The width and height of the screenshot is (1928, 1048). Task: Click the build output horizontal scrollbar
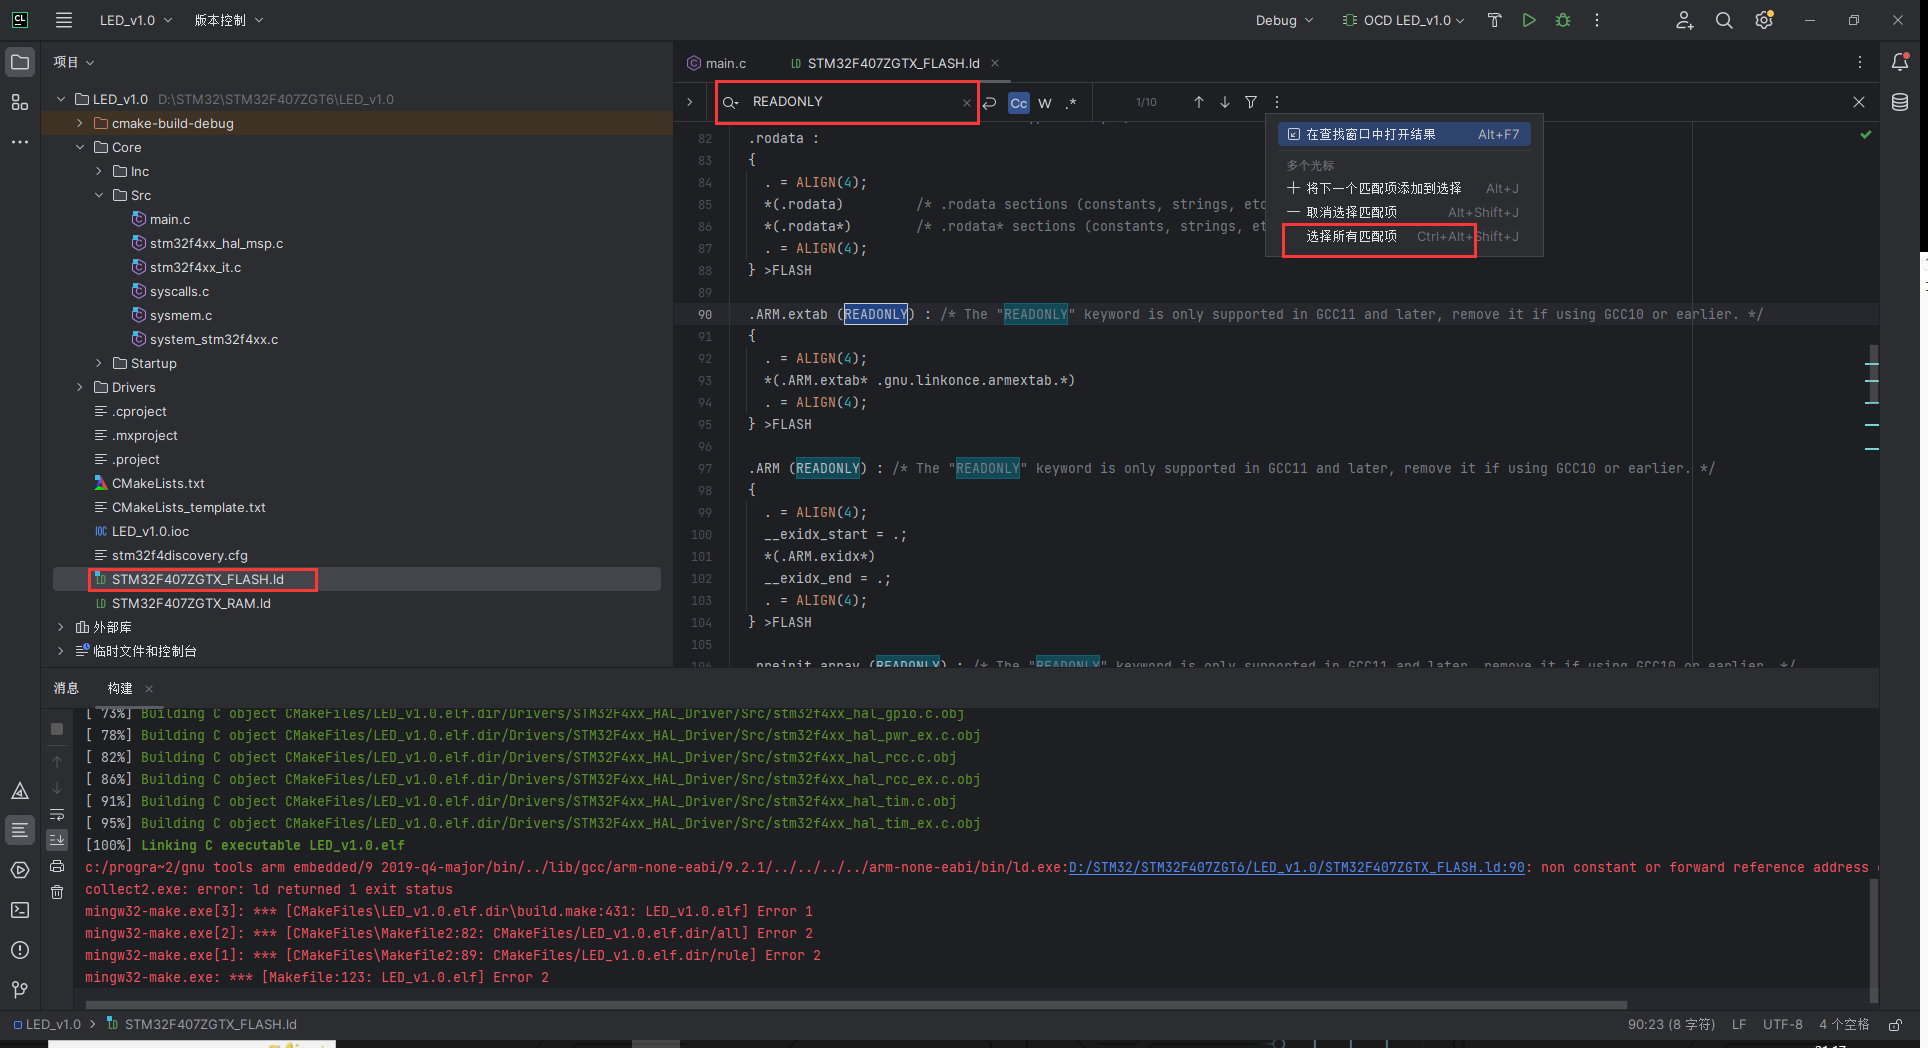(x=856, y=1005)
